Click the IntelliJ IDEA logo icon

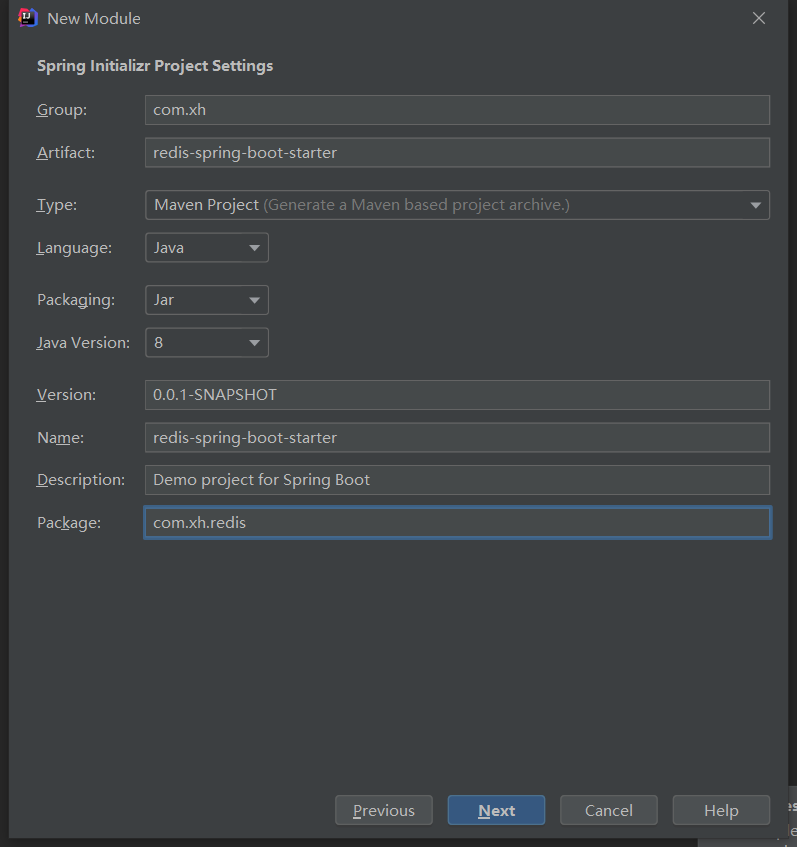(28, 18)
